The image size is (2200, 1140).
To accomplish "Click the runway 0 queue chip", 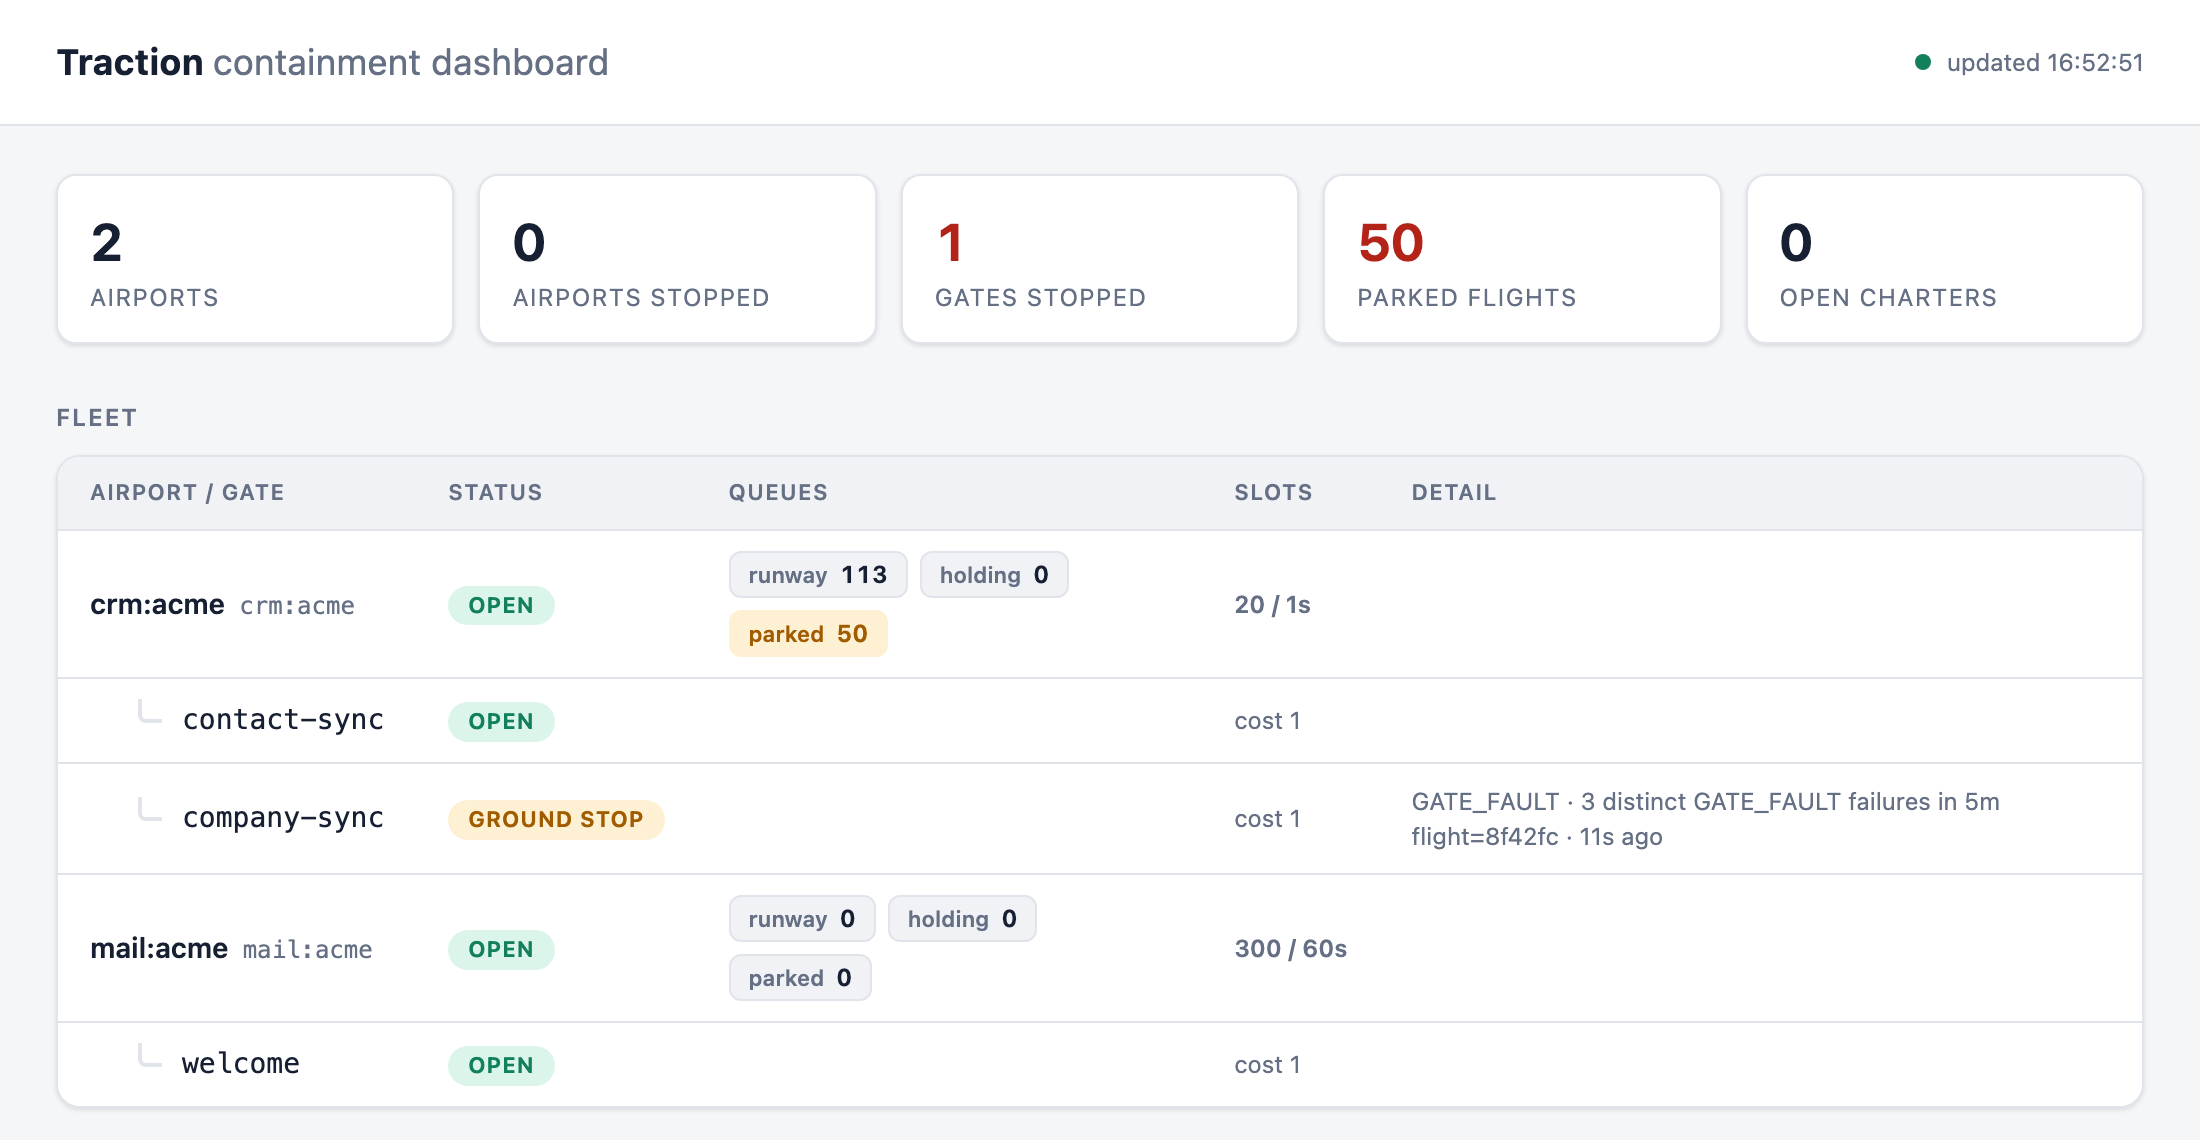I will click(x=802, y=919).
